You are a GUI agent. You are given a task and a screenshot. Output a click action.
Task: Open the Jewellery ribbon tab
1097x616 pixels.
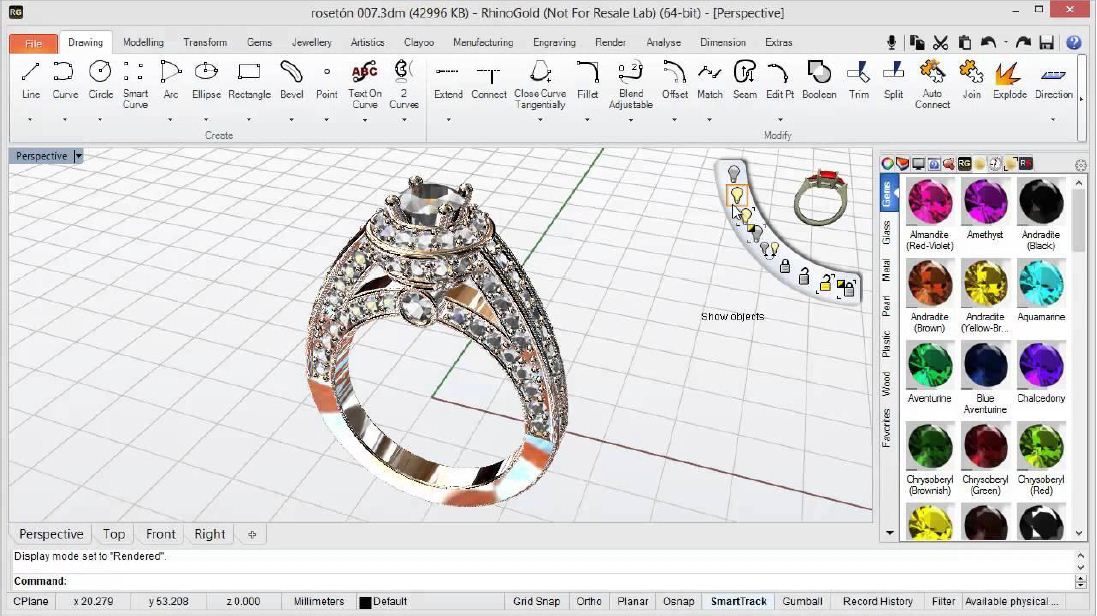(311, 43)
